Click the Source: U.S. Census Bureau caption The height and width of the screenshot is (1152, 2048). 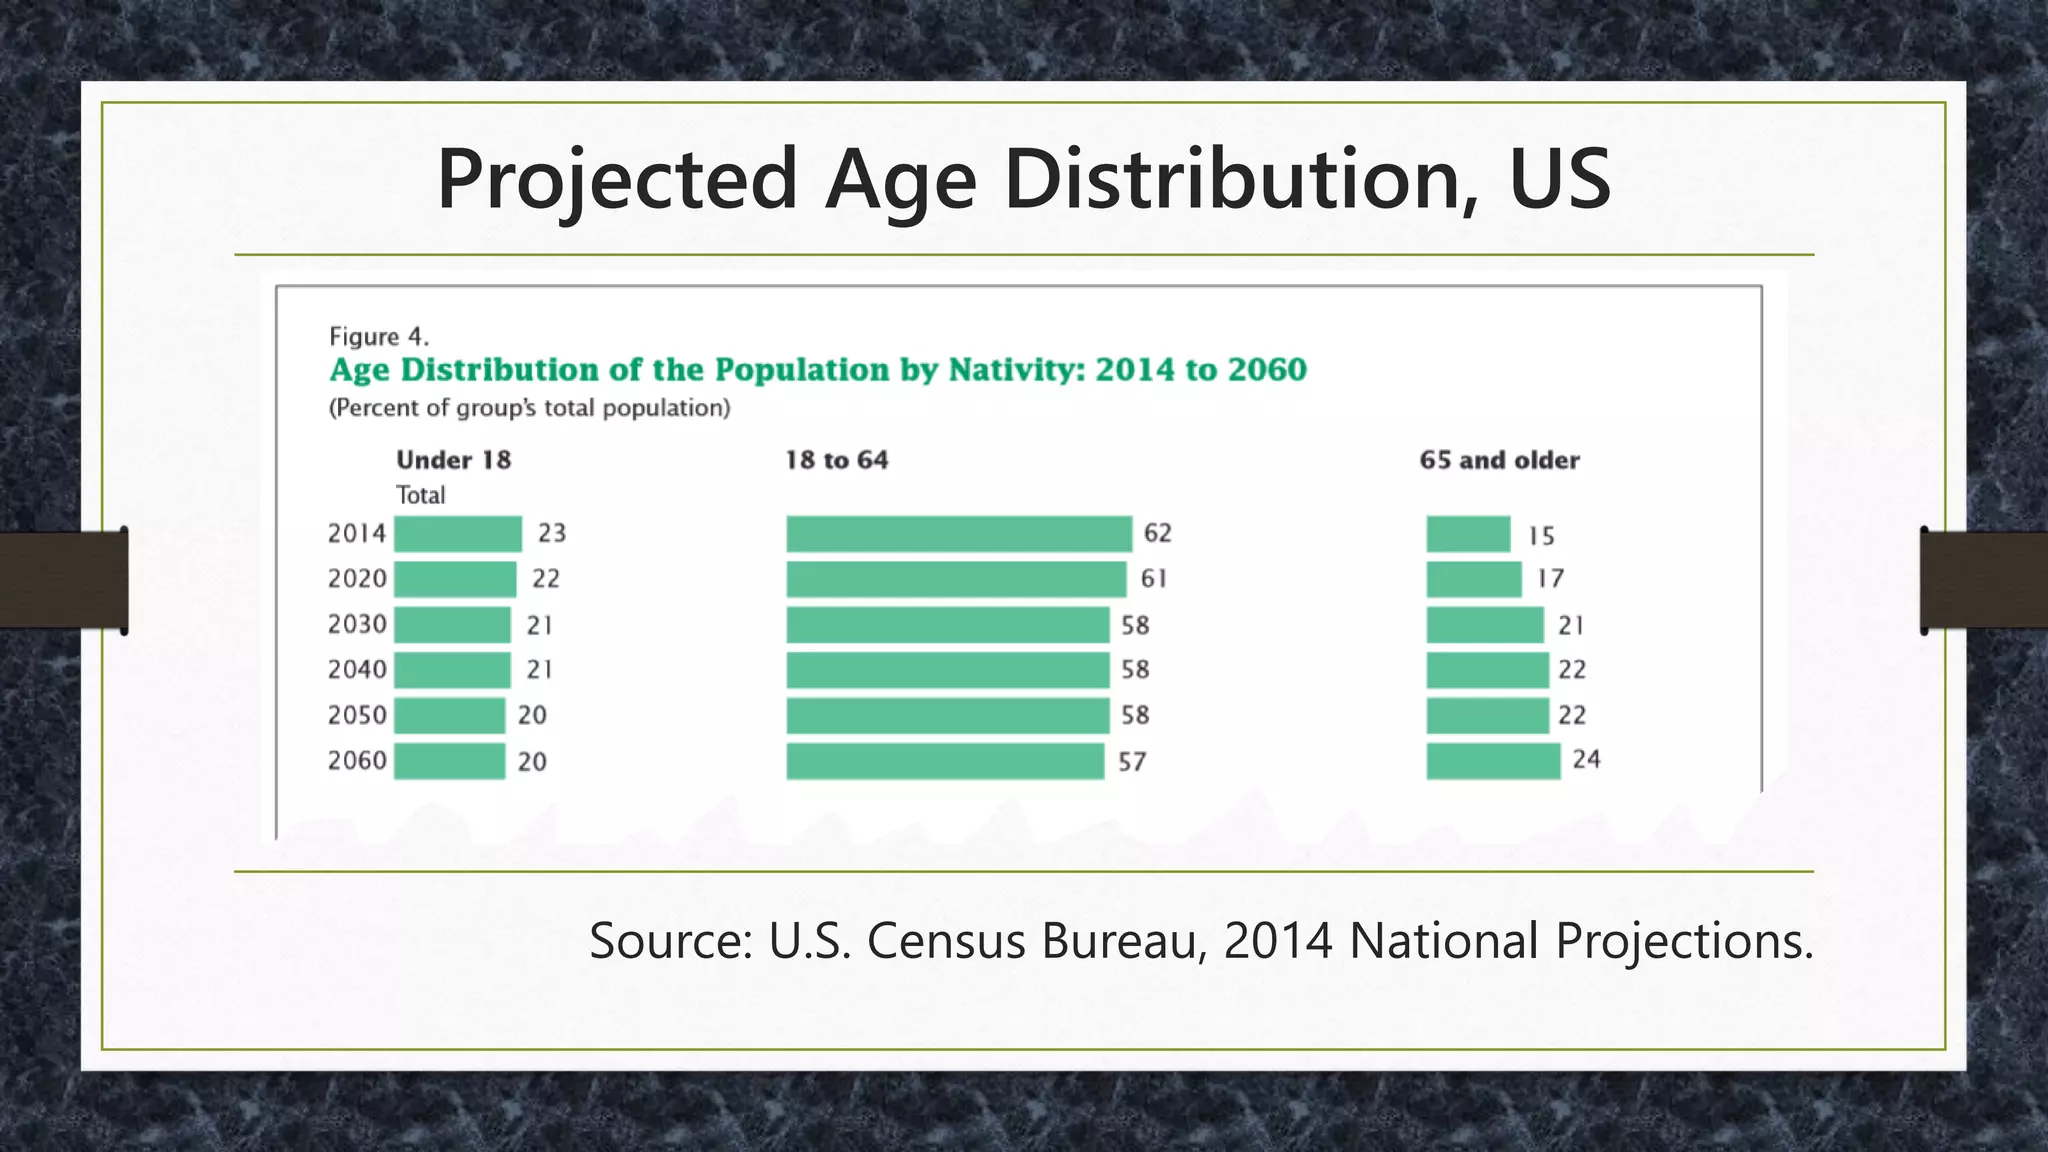click(x=1200, y=941)
